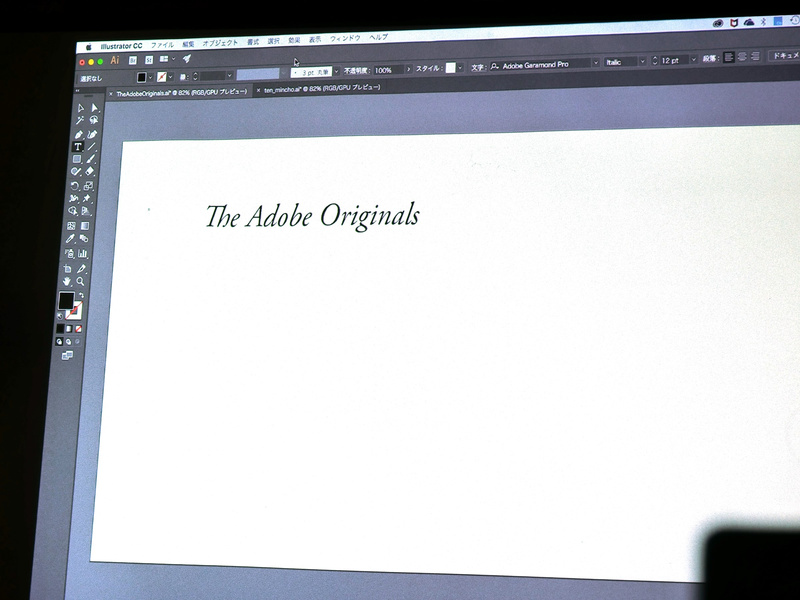Expand the opacity 100% arrow
Viewport: 800px width, 600px height.
coord(408,69)
